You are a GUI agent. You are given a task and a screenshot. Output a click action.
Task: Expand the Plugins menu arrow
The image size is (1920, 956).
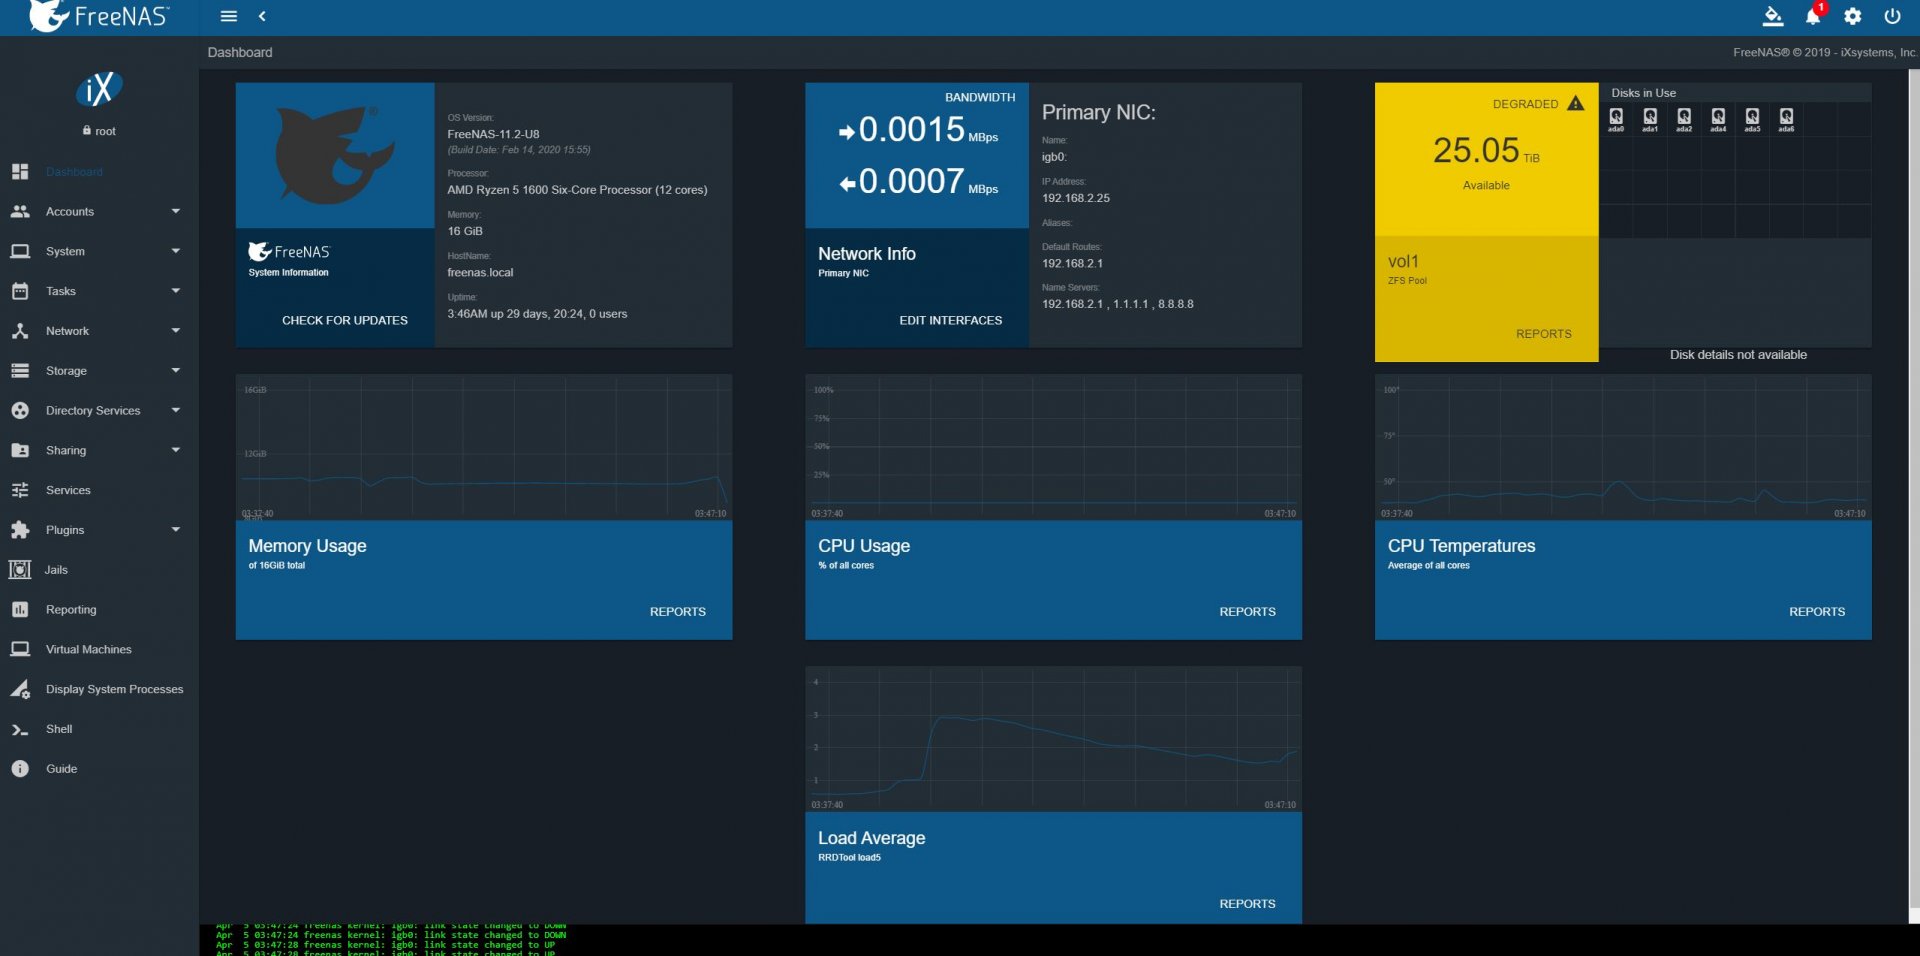(176, 530)
